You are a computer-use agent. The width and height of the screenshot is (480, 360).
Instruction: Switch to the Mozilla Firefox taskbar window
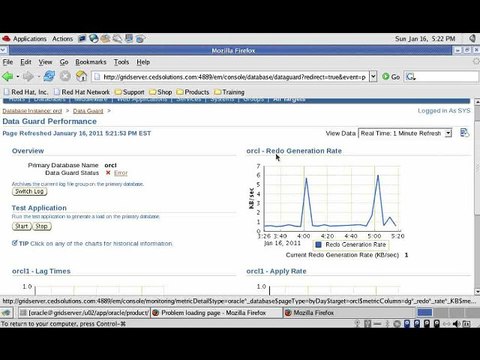coord(348,313)
